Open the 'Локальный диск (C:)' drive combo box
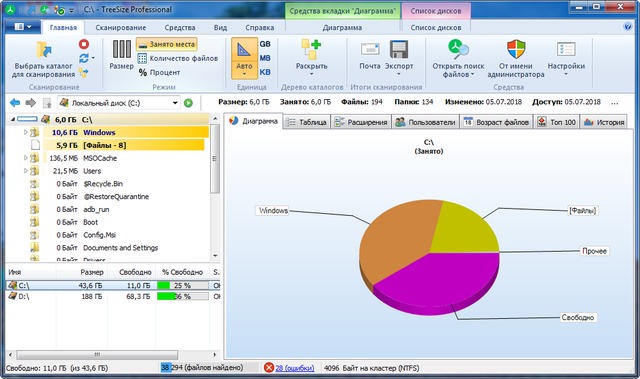Screen dimensions: 640x379 pos(119,103)
